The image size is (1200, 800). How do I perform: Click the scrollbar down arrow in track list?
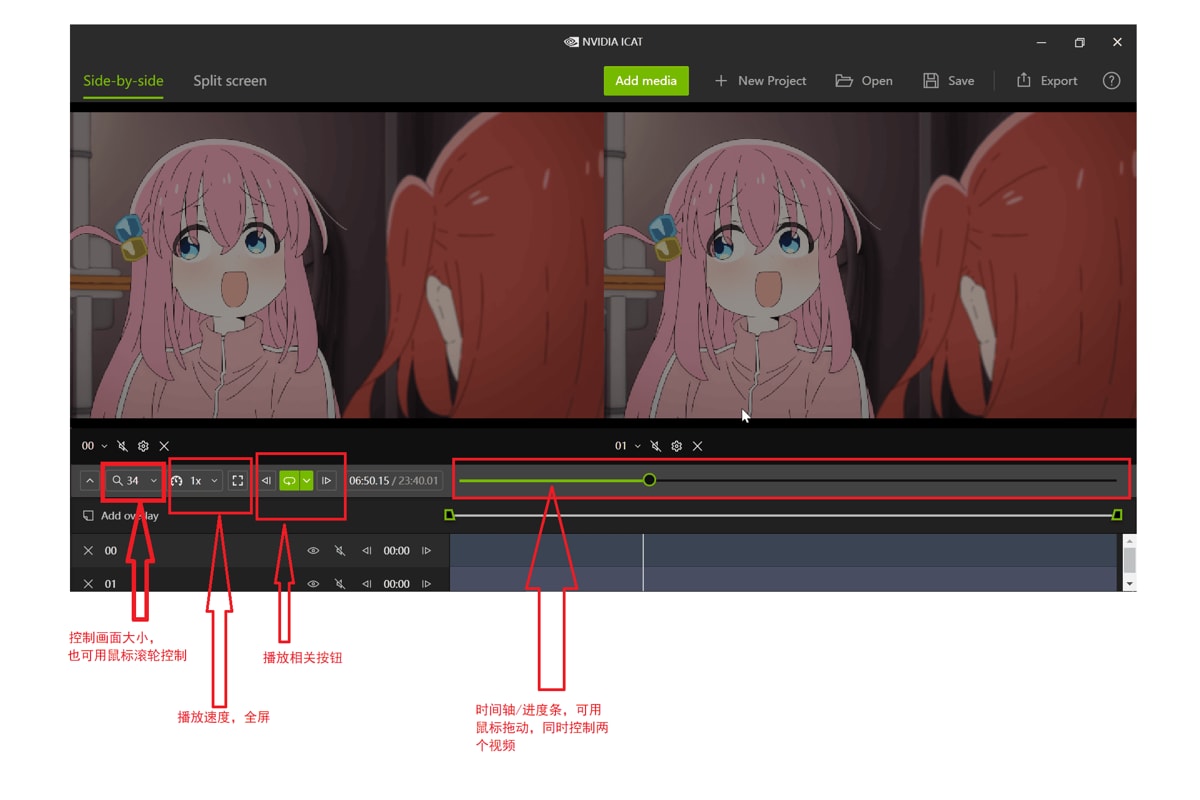coord(1130,584)
